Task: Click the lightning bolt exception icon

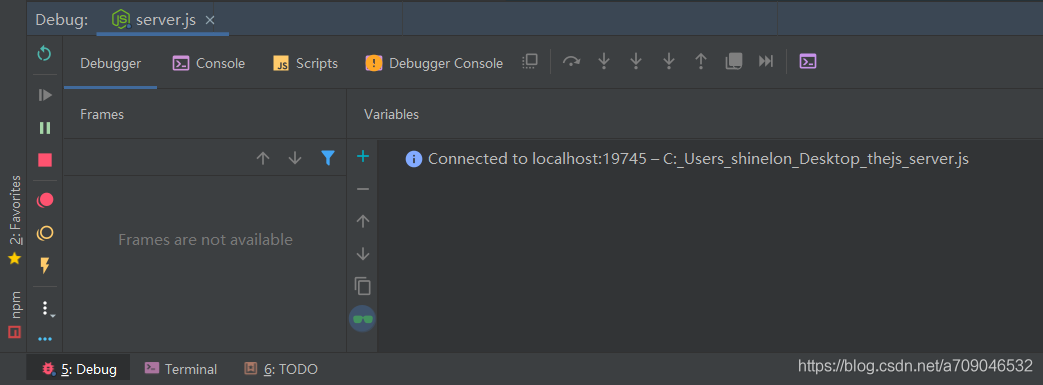Action: 45,266
